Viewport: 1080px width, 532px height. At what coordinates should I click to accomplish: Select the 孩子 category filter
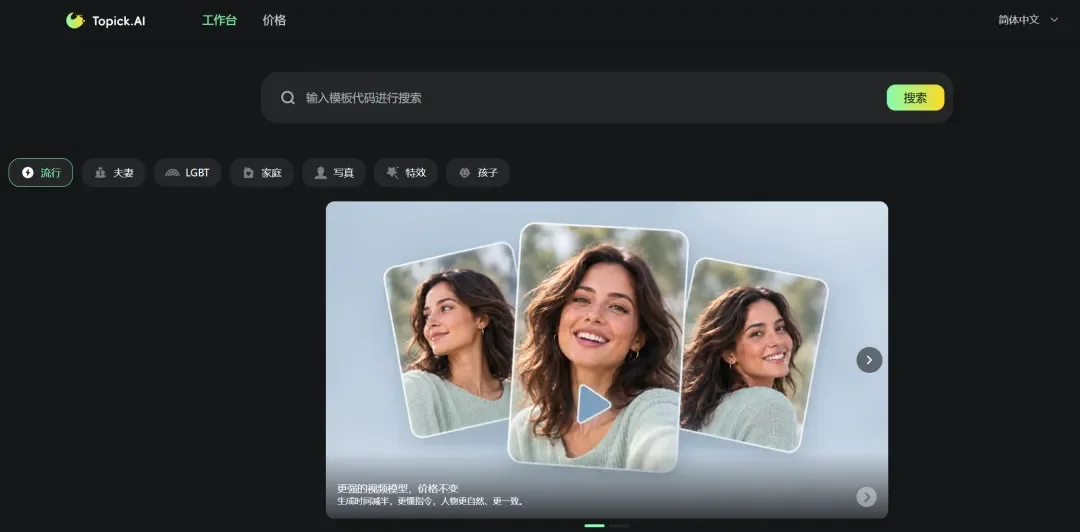[x=477, y=172]
